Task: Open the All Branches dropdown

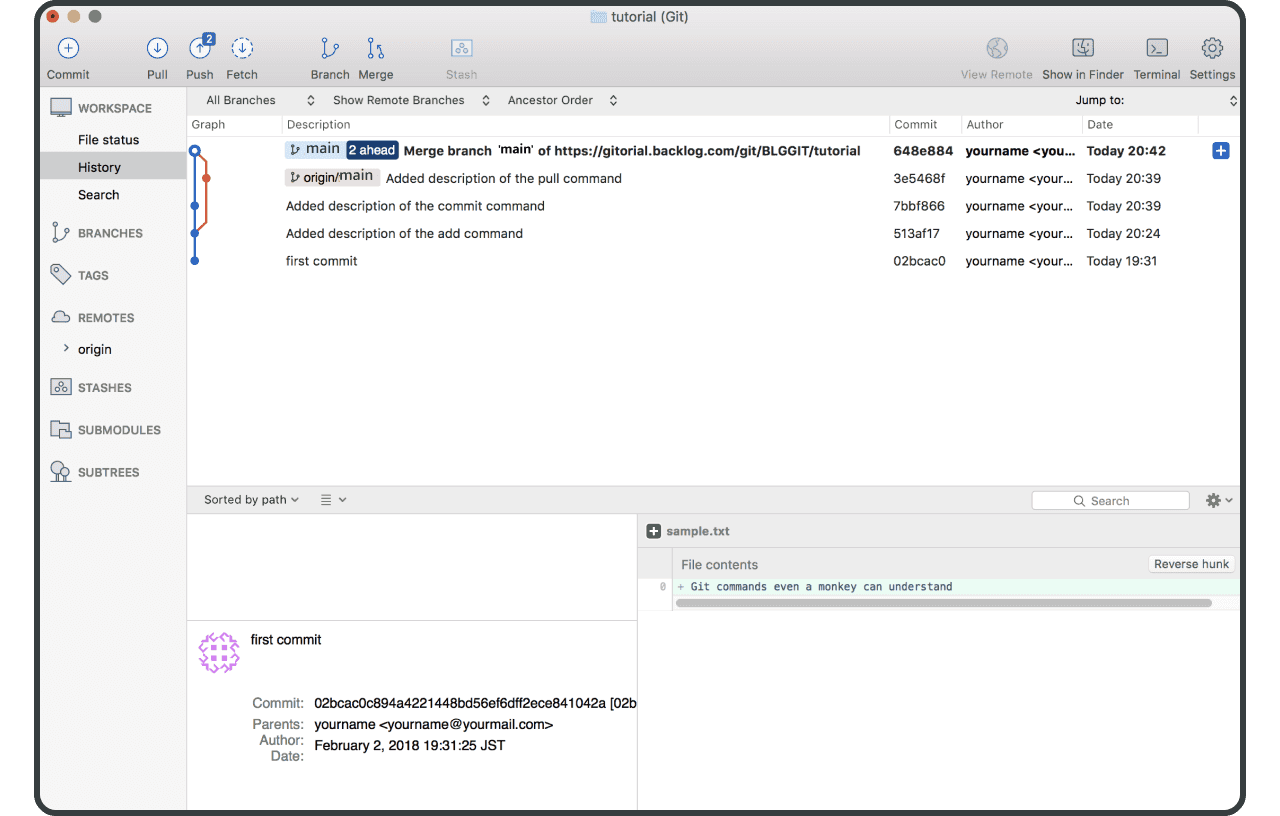Action: 260,100
